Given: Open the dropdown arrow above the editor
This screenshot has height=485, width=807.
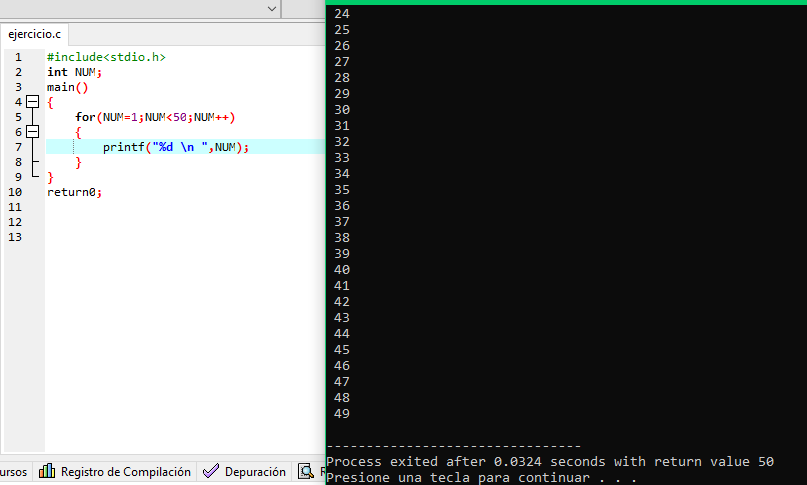Looking at the screenshot, I should 272,9.
